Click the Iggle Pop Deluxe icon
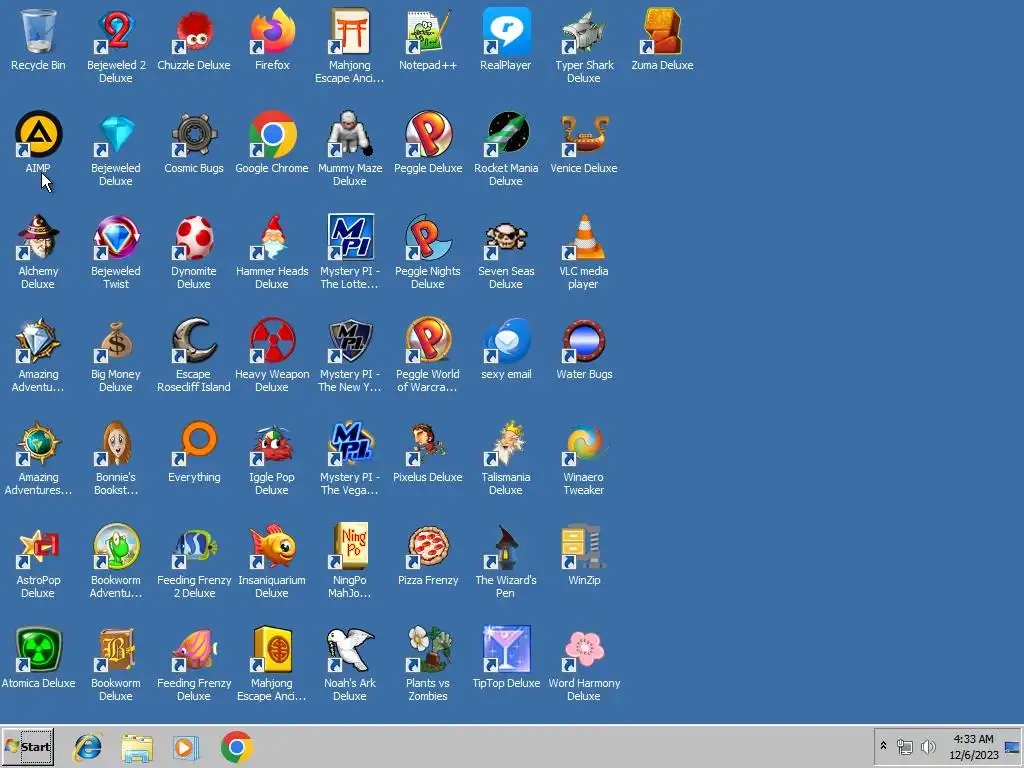Viewport: 1024px width, 768px height. click(x=272, y=443)
